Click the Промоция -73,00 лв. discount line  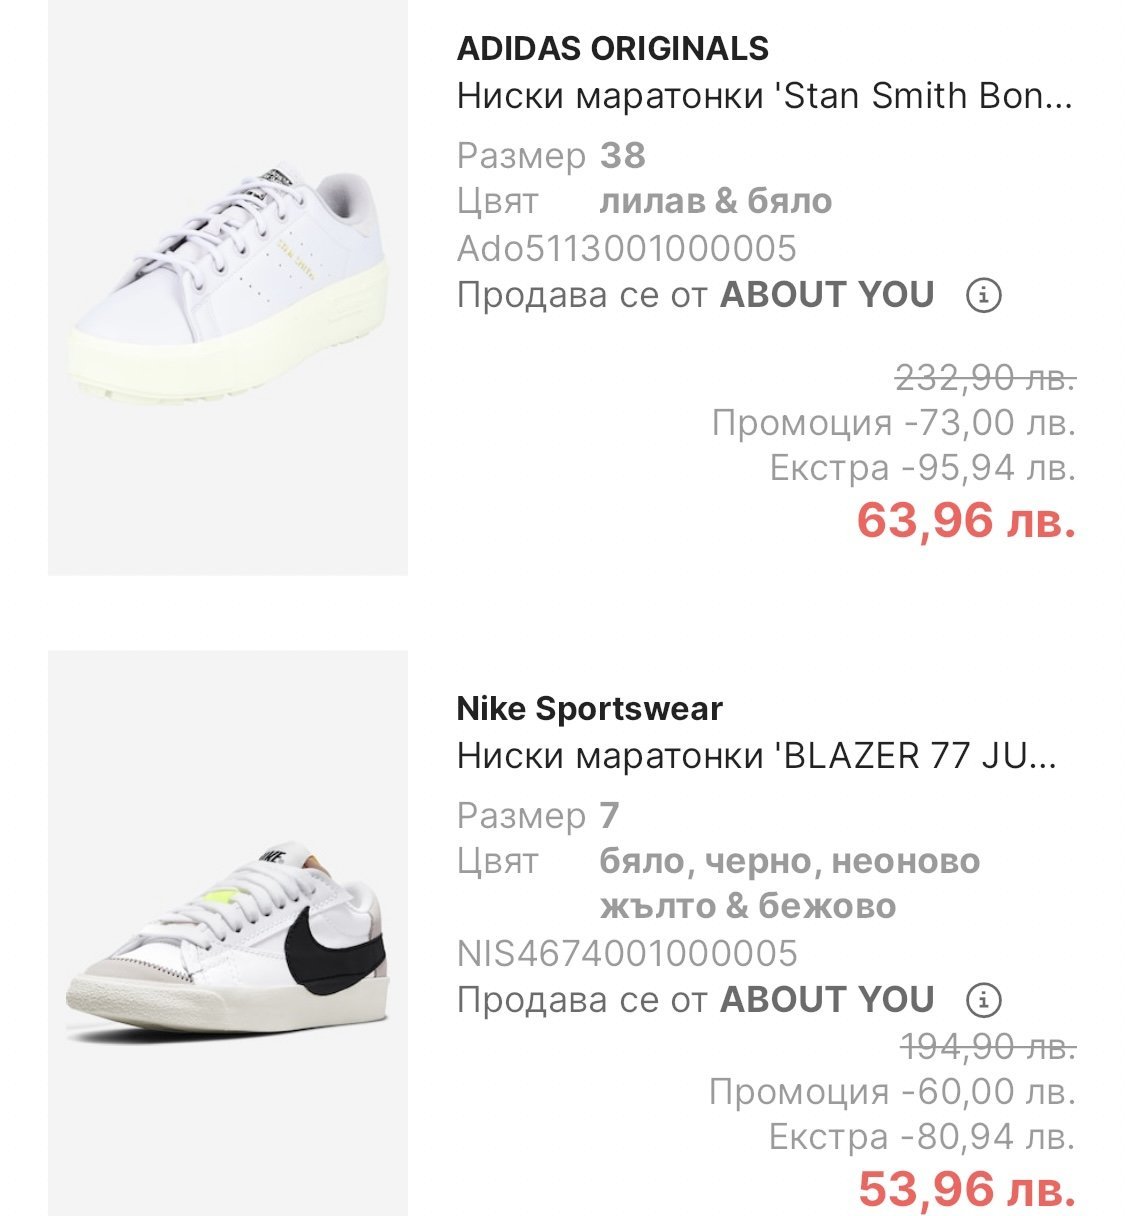coord(893,423)
